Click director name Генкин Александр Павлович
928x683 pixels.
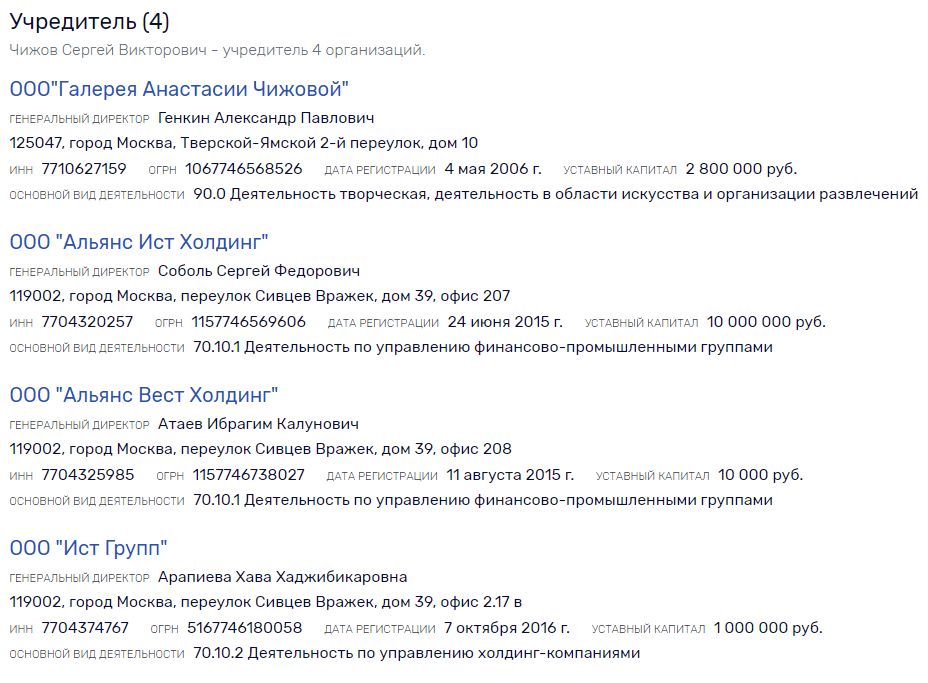[266, 118]
